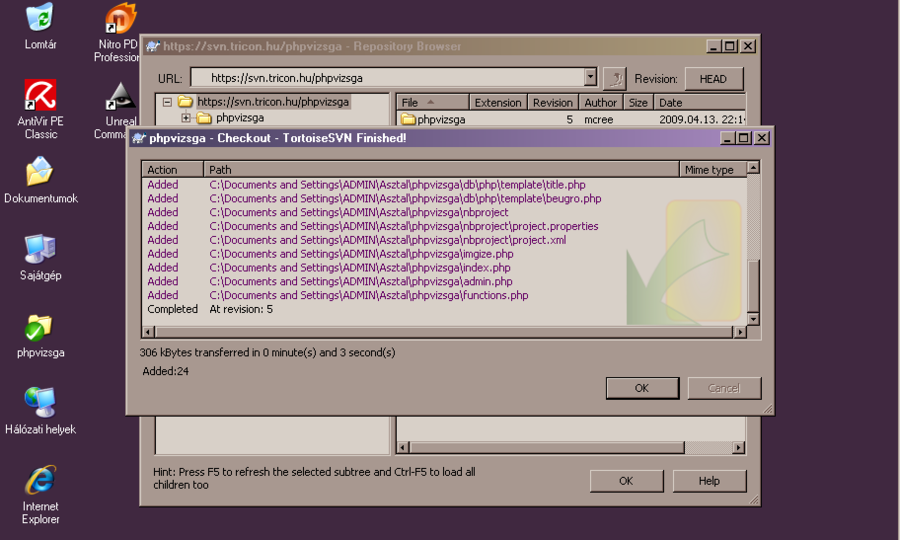This screenshot has width=900, height=540.
Task: Click the go/refresh icon next to the URL box
Action: click(x=615, y=78)
